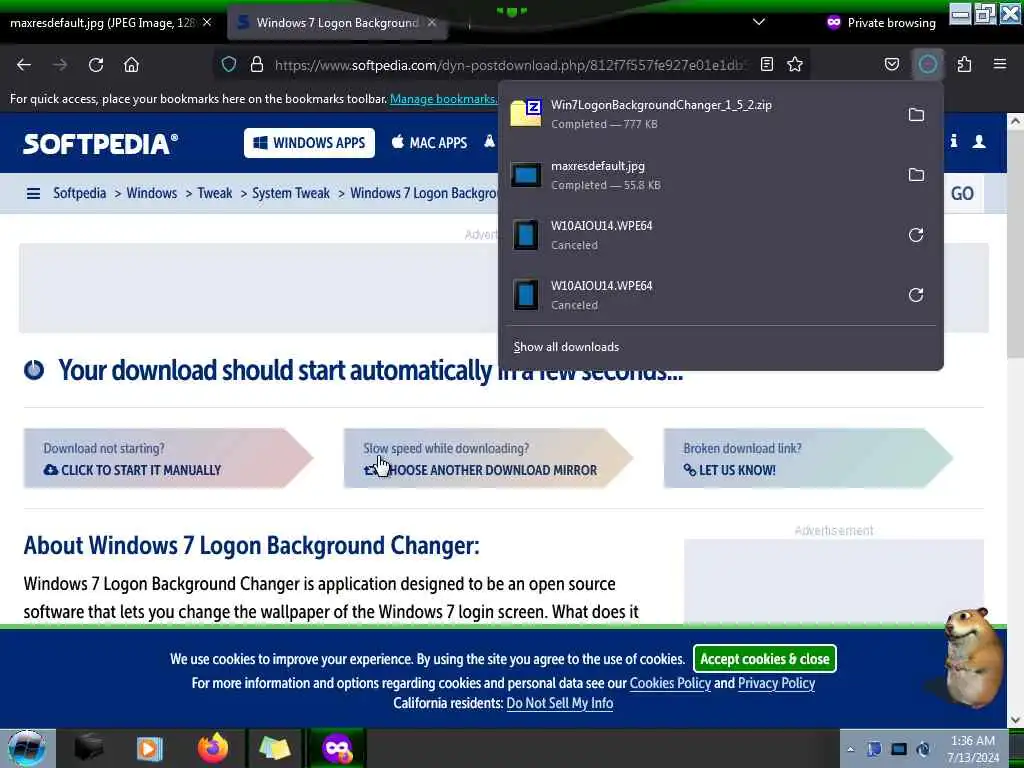Open the private browsing Firefox taskbar icon

[x=337, y=748]
